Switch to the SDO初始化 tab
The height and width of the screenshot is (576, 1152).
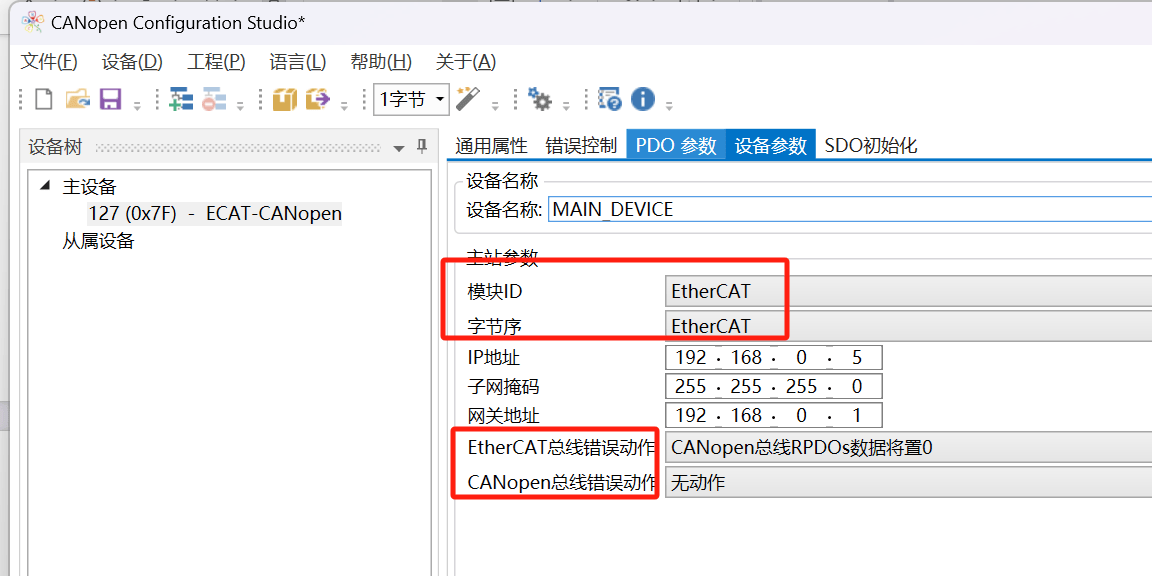pos(871,145)
